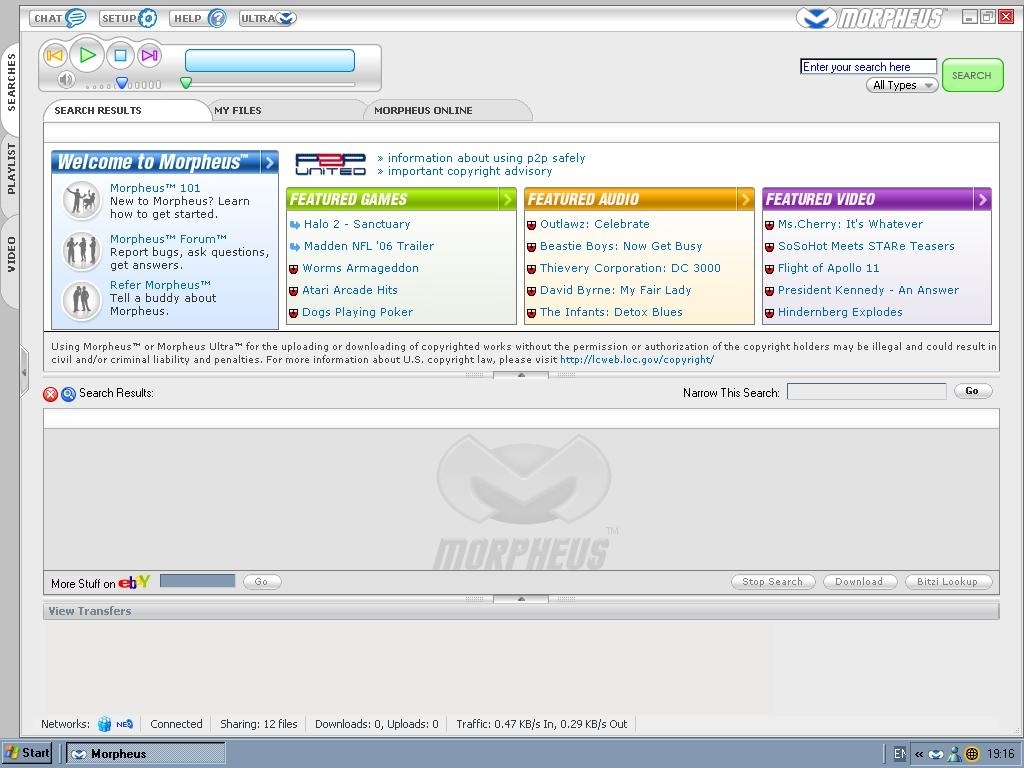
Task: Open Madden NFL '06 Trailer
Action: [368, 246]
